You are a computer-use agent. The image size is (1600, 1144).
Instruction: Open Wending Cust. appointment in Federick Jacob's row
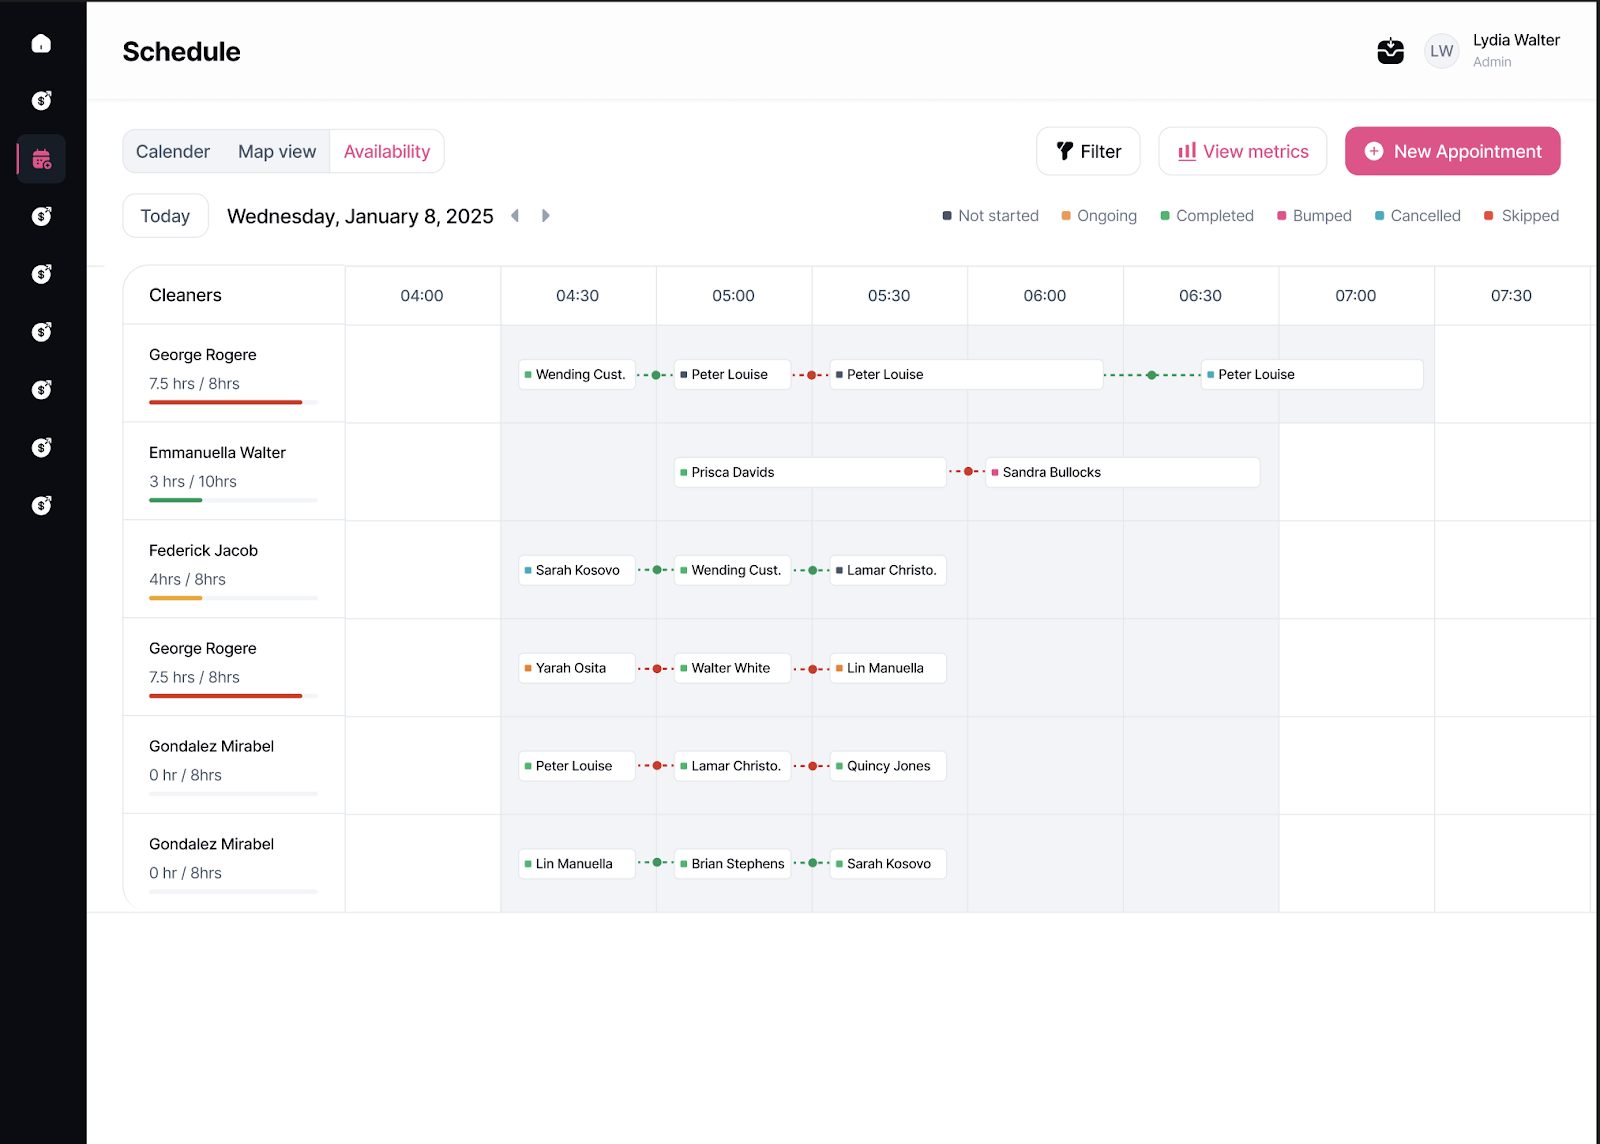[x=732, y=571]
